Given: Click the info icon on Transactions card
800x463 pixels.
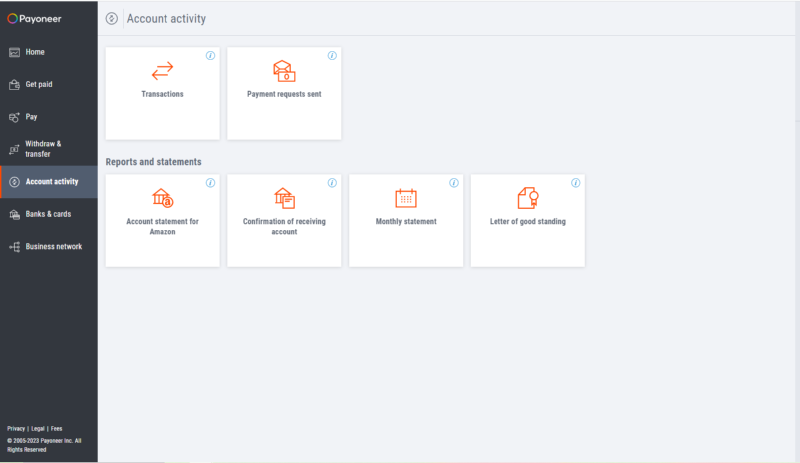Looking at the screenshot, I should point(210,55).
